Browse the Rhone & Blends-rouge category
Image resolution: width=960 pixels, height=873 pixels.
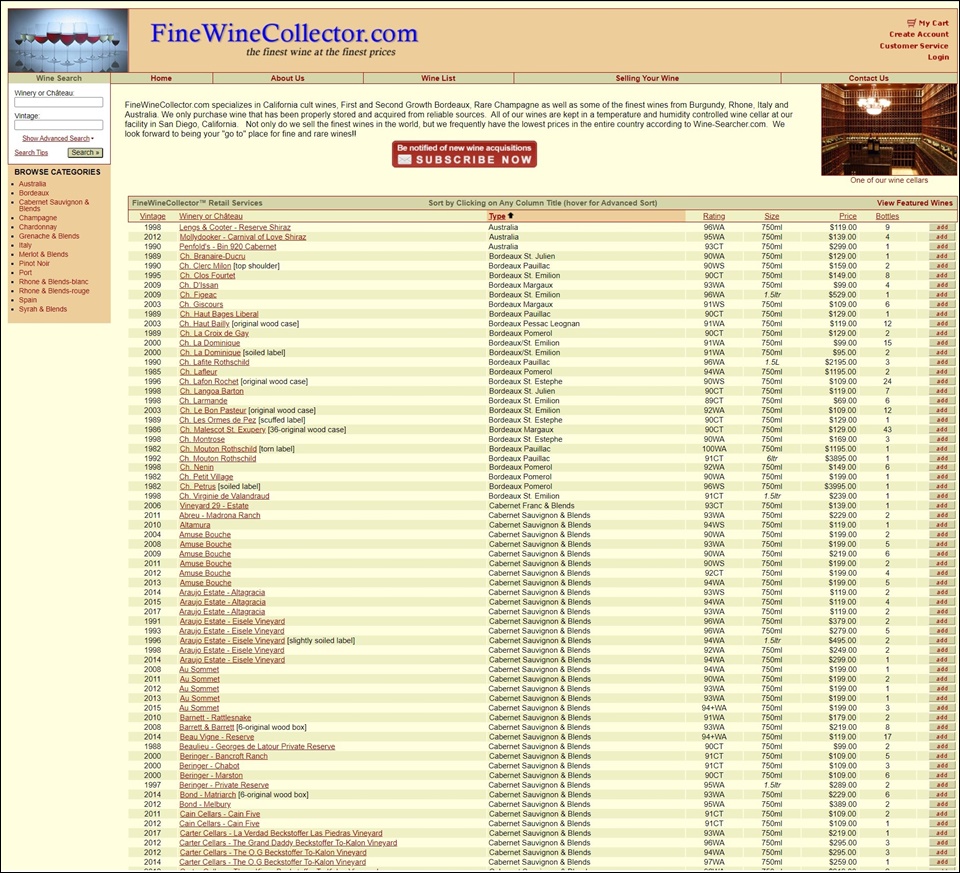[x=54, y=291]
